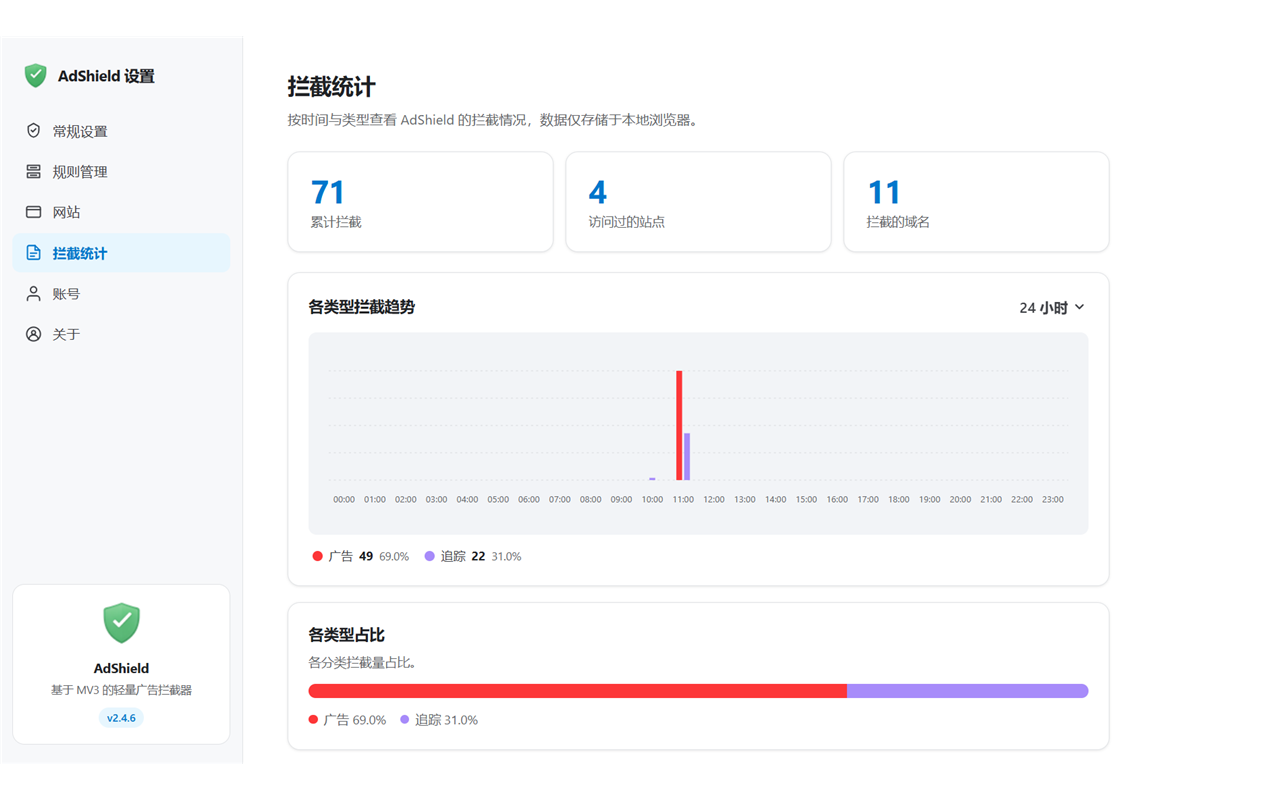The height and width of the screenshot is (800, 1280).
Task: Click the 基于 MV3 的轻量广告拦截器 description
Action: [121, 690]
